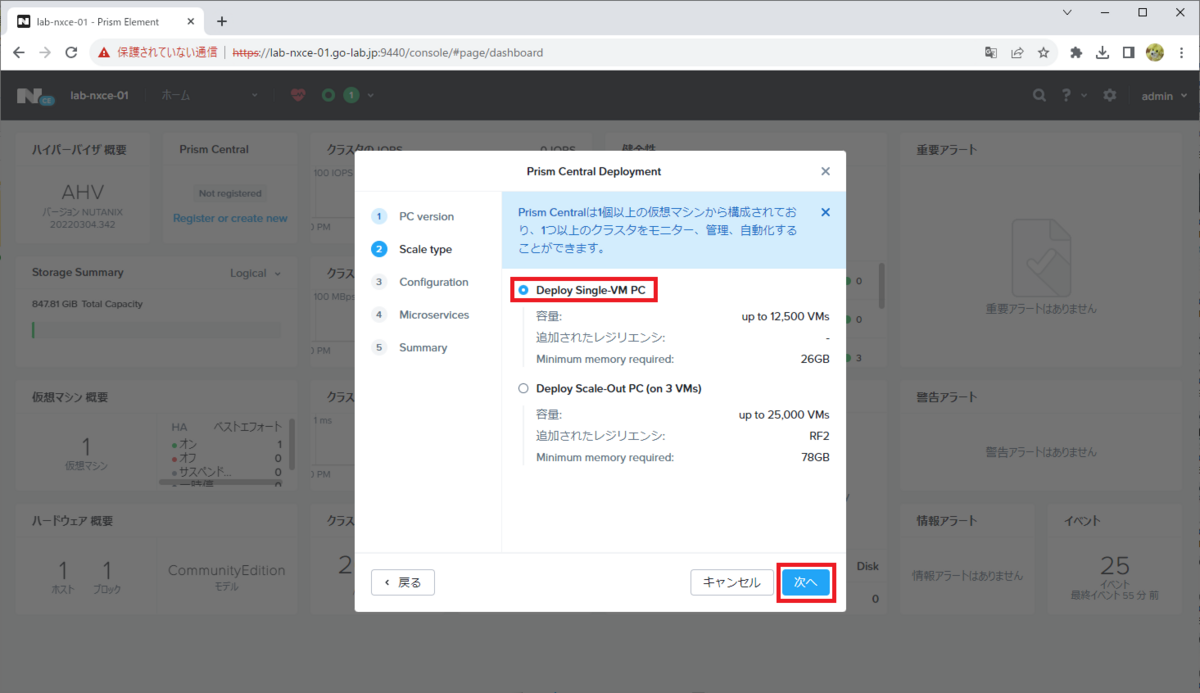Go to Microservices wizard step
Screen dimensions: 1200x693
tap(420, 314)
